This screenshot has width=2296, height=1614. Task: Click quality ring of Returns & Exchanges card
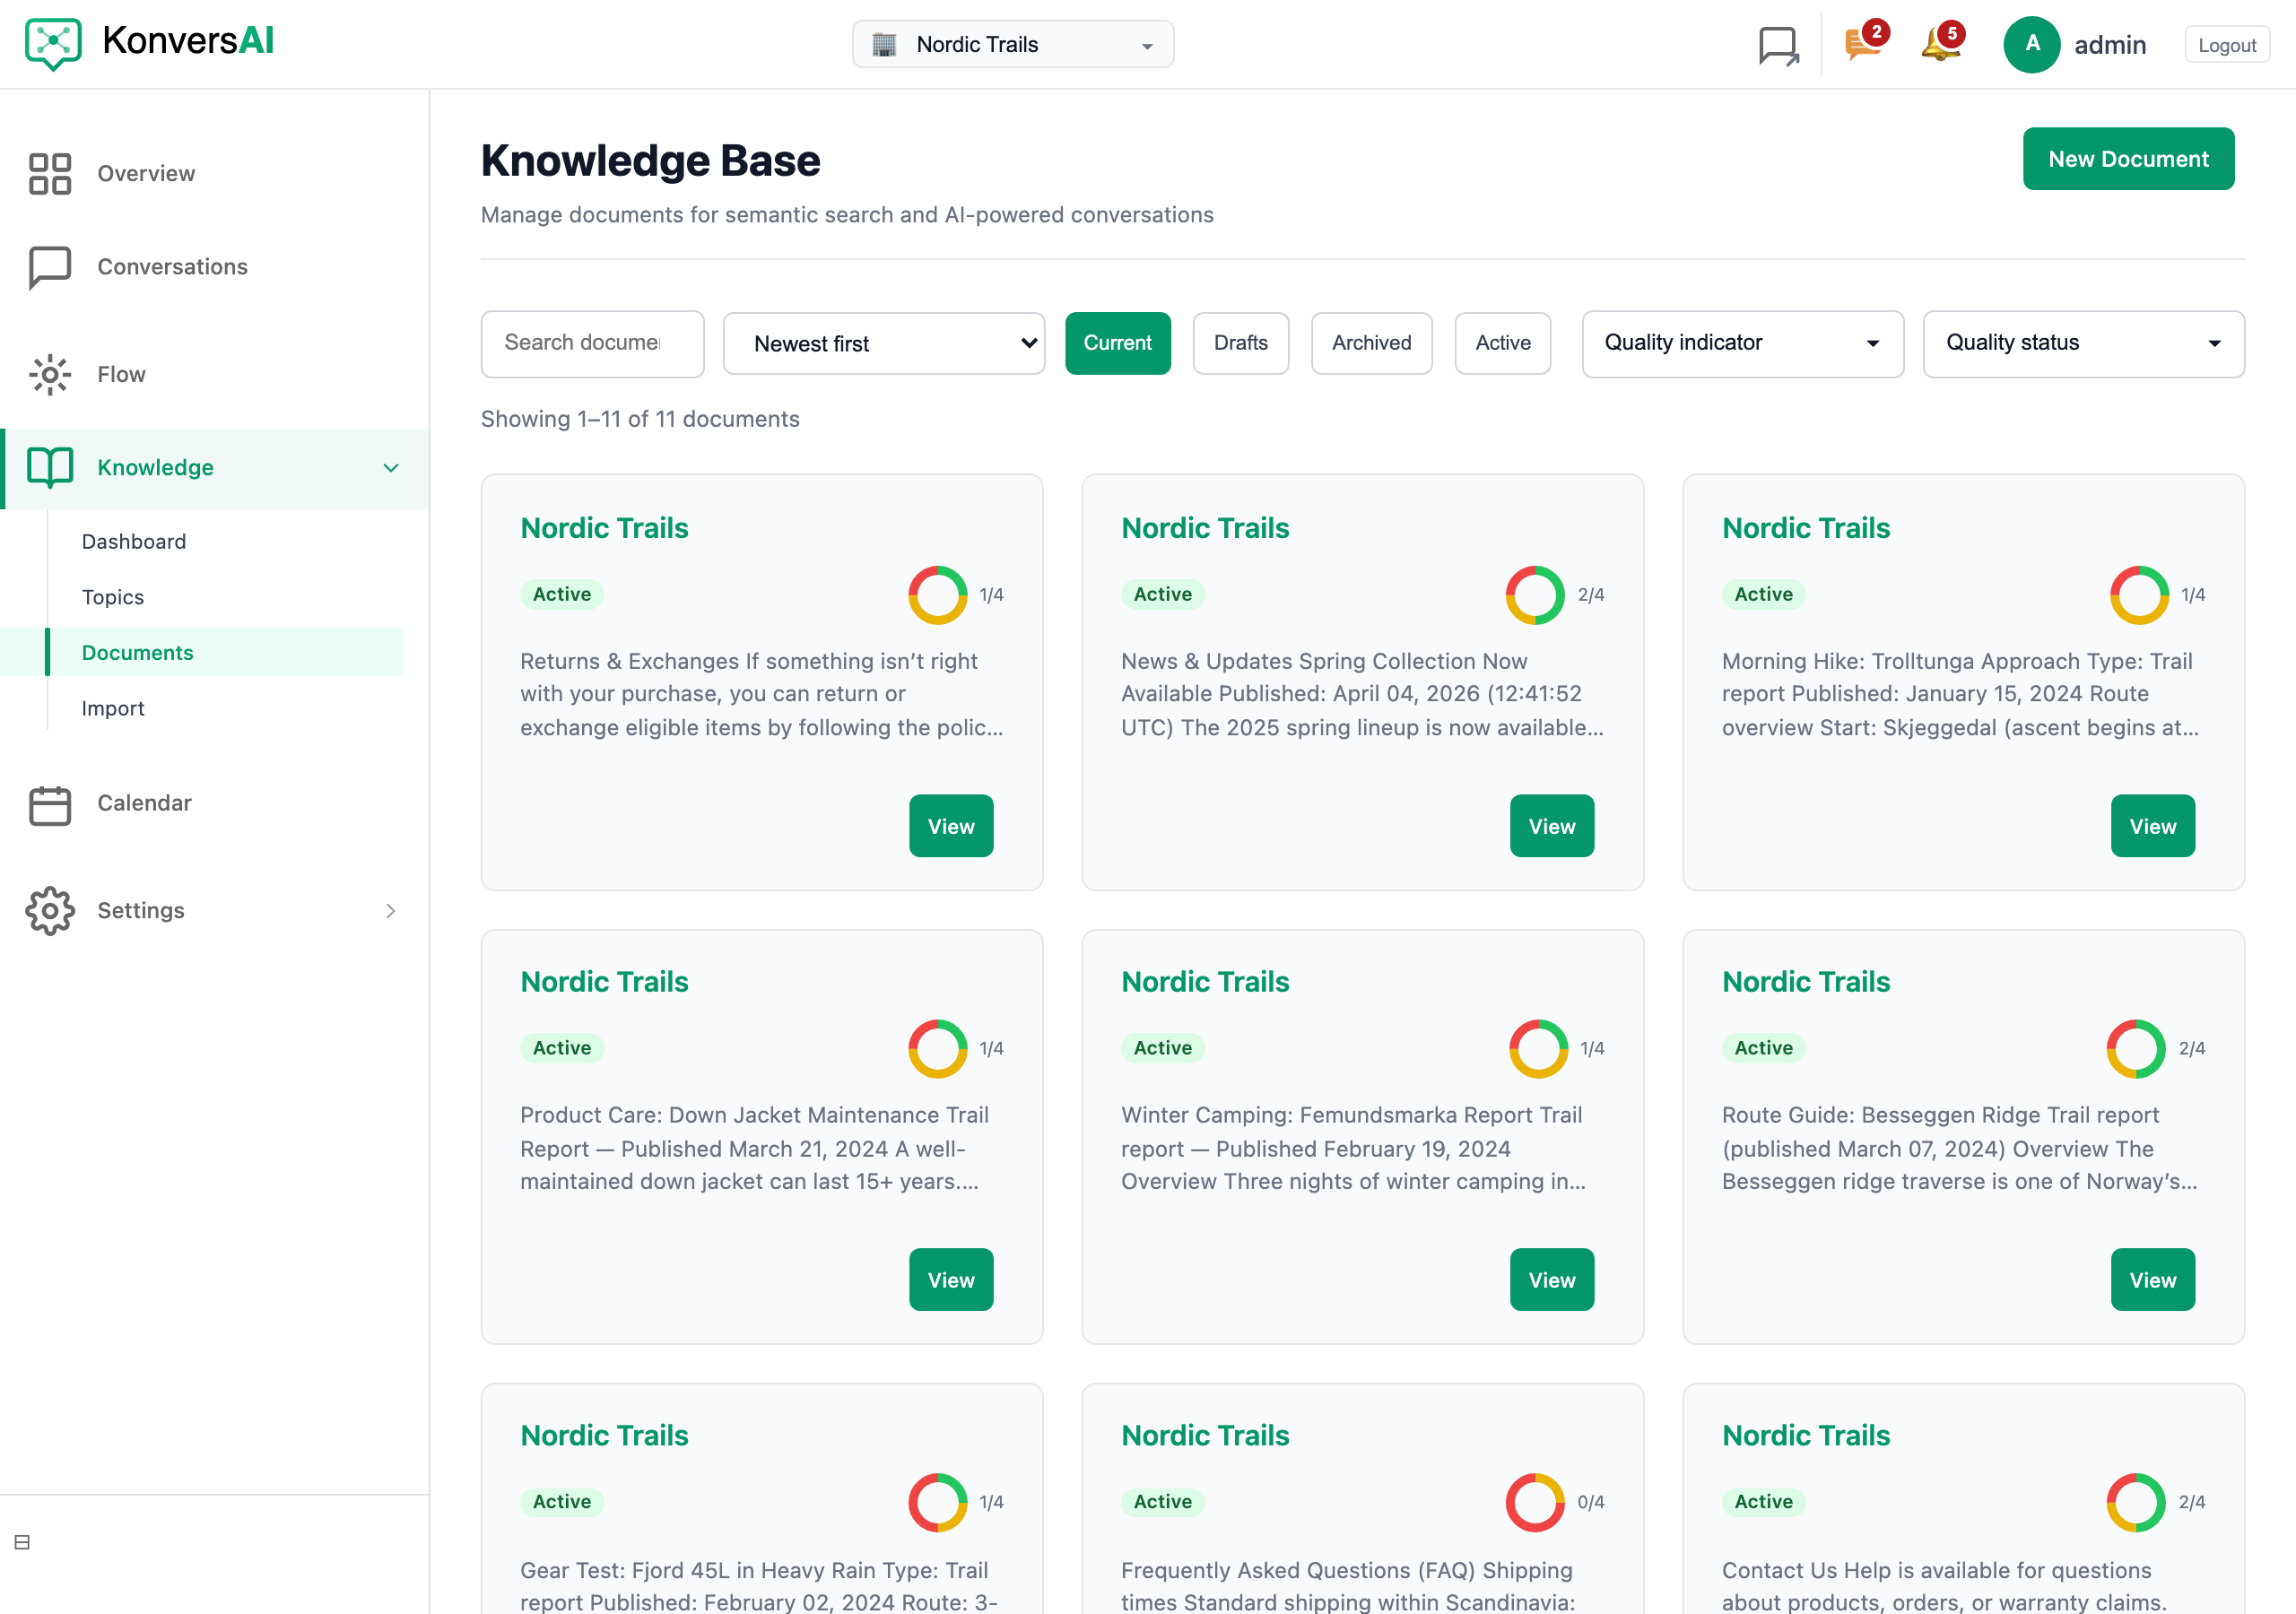pyautogui.click(x=937, y=595)
